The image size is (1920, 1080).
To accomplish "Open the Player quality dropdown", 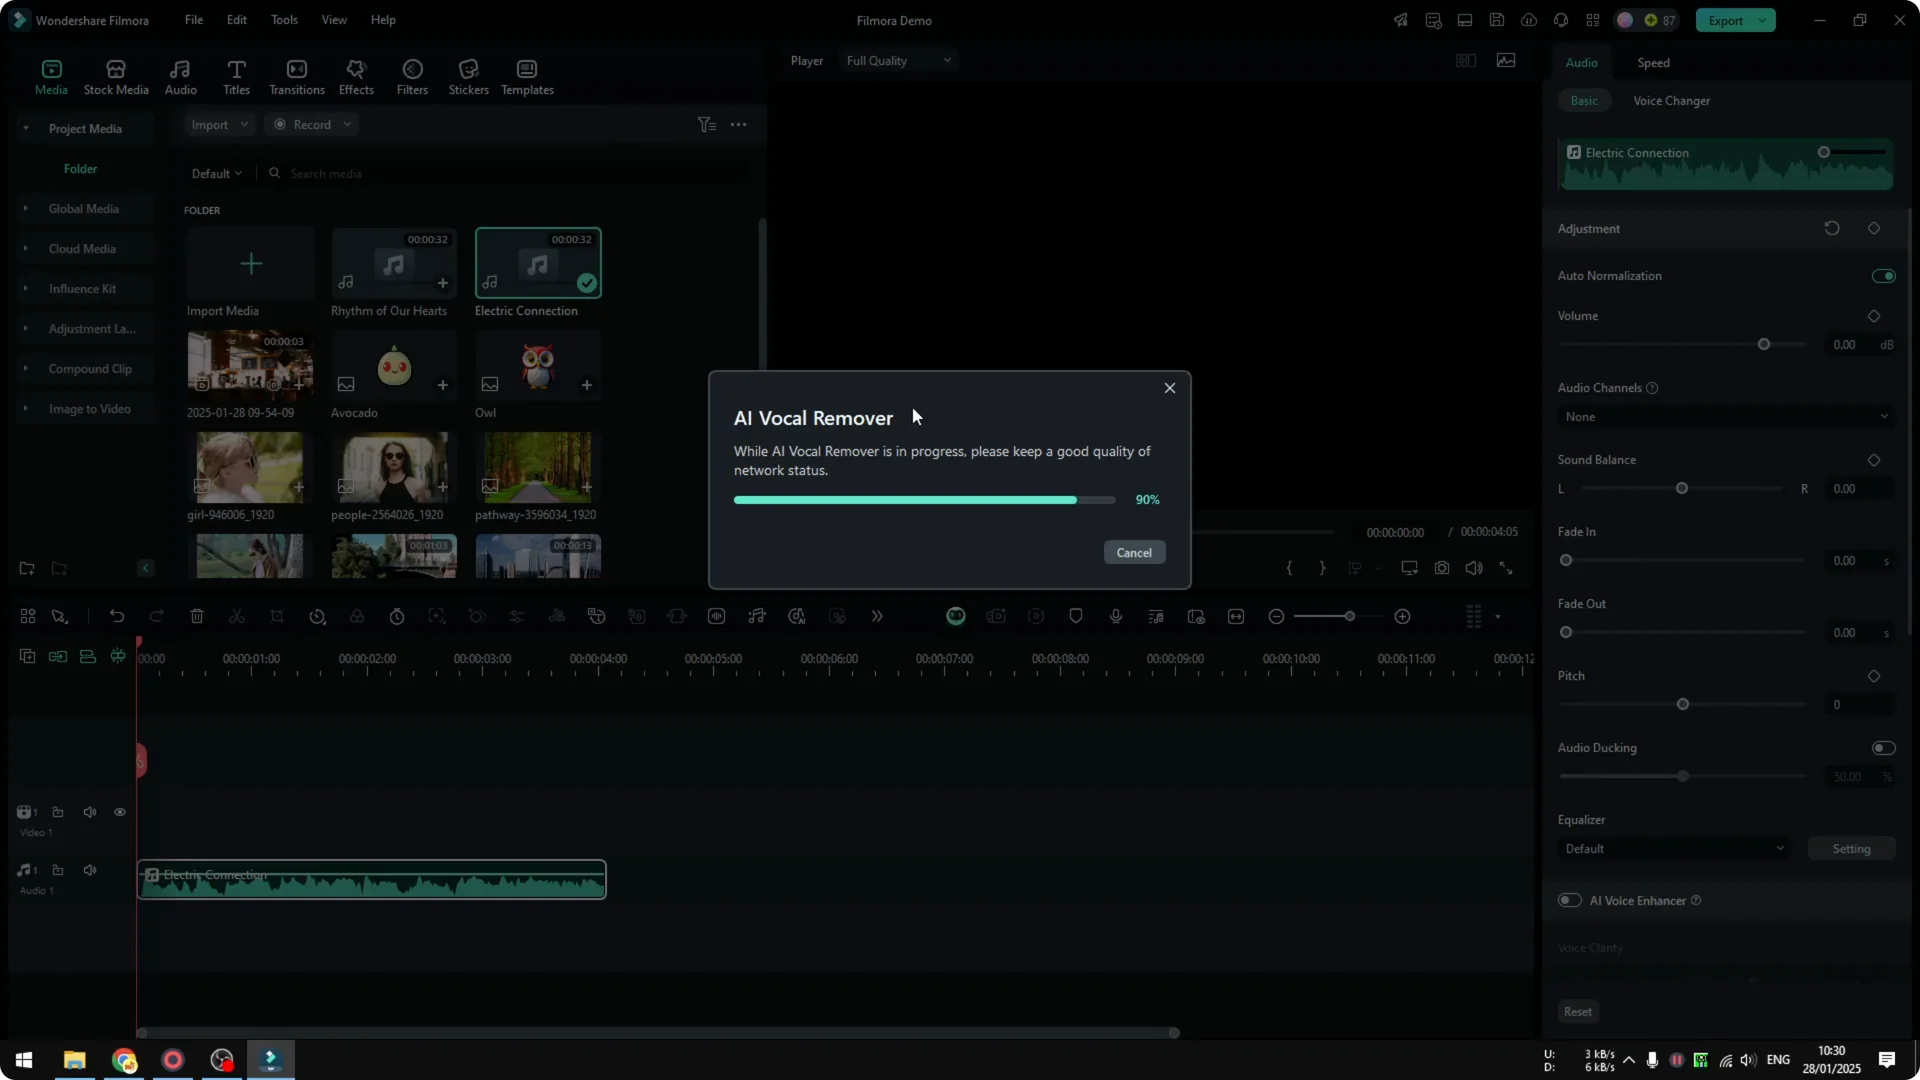I will pos(896,60).
